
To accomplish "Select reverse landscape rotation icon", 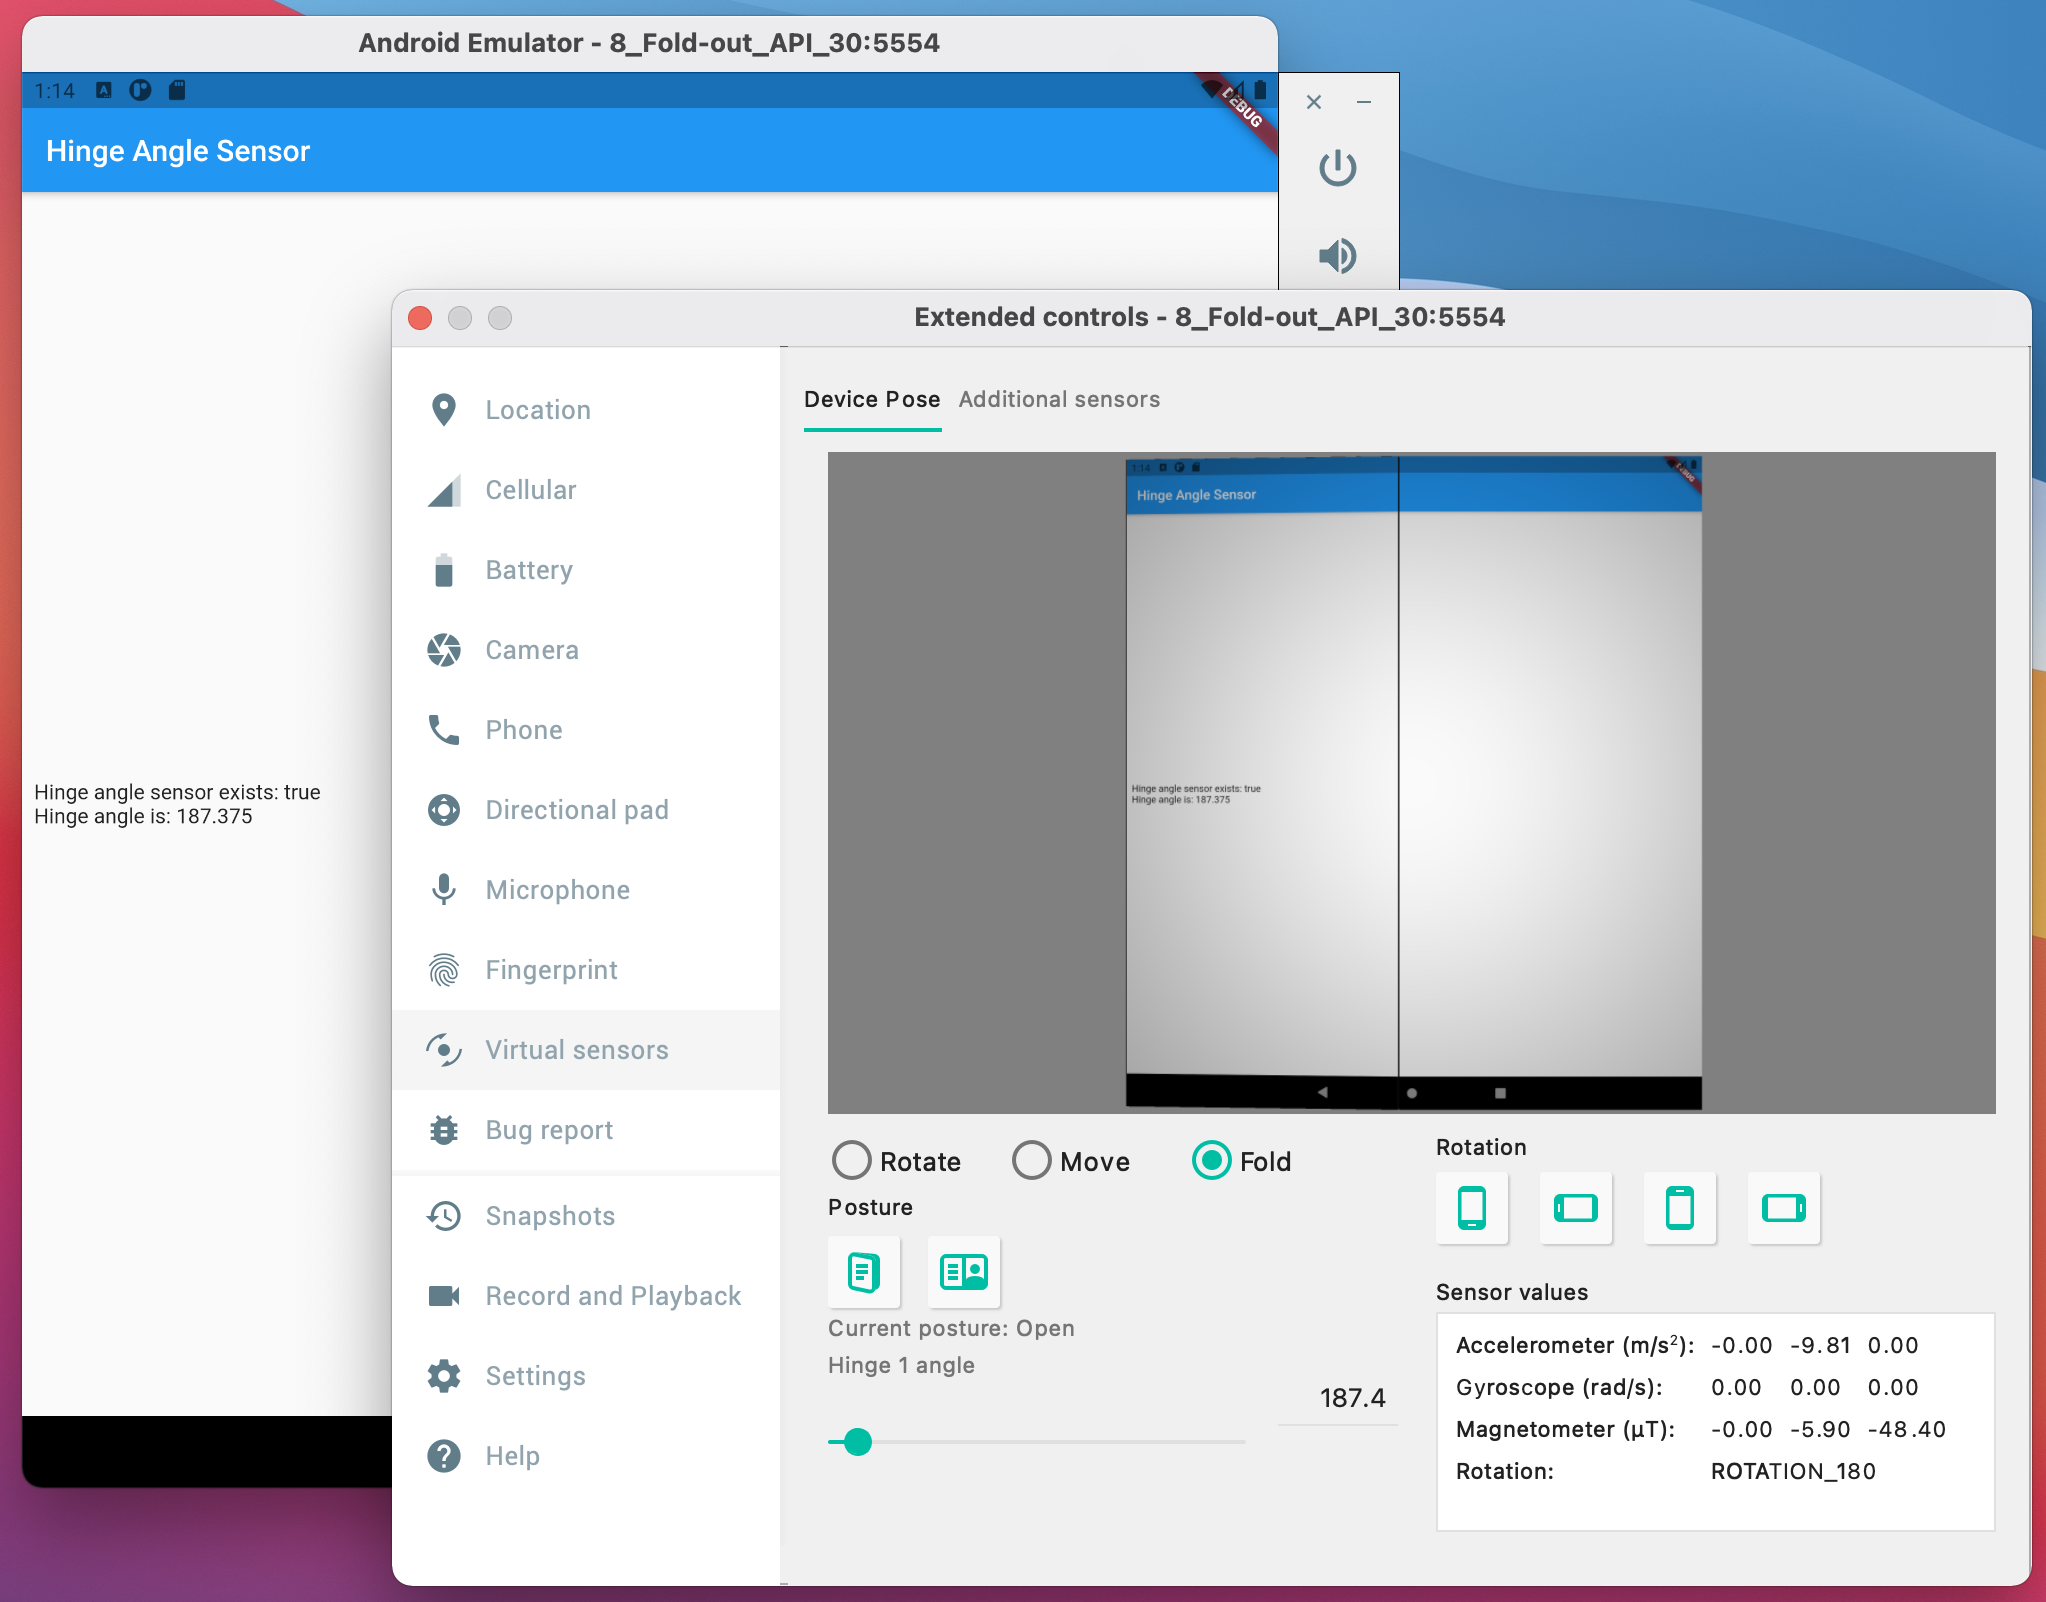I will tap(1784, 1207).
